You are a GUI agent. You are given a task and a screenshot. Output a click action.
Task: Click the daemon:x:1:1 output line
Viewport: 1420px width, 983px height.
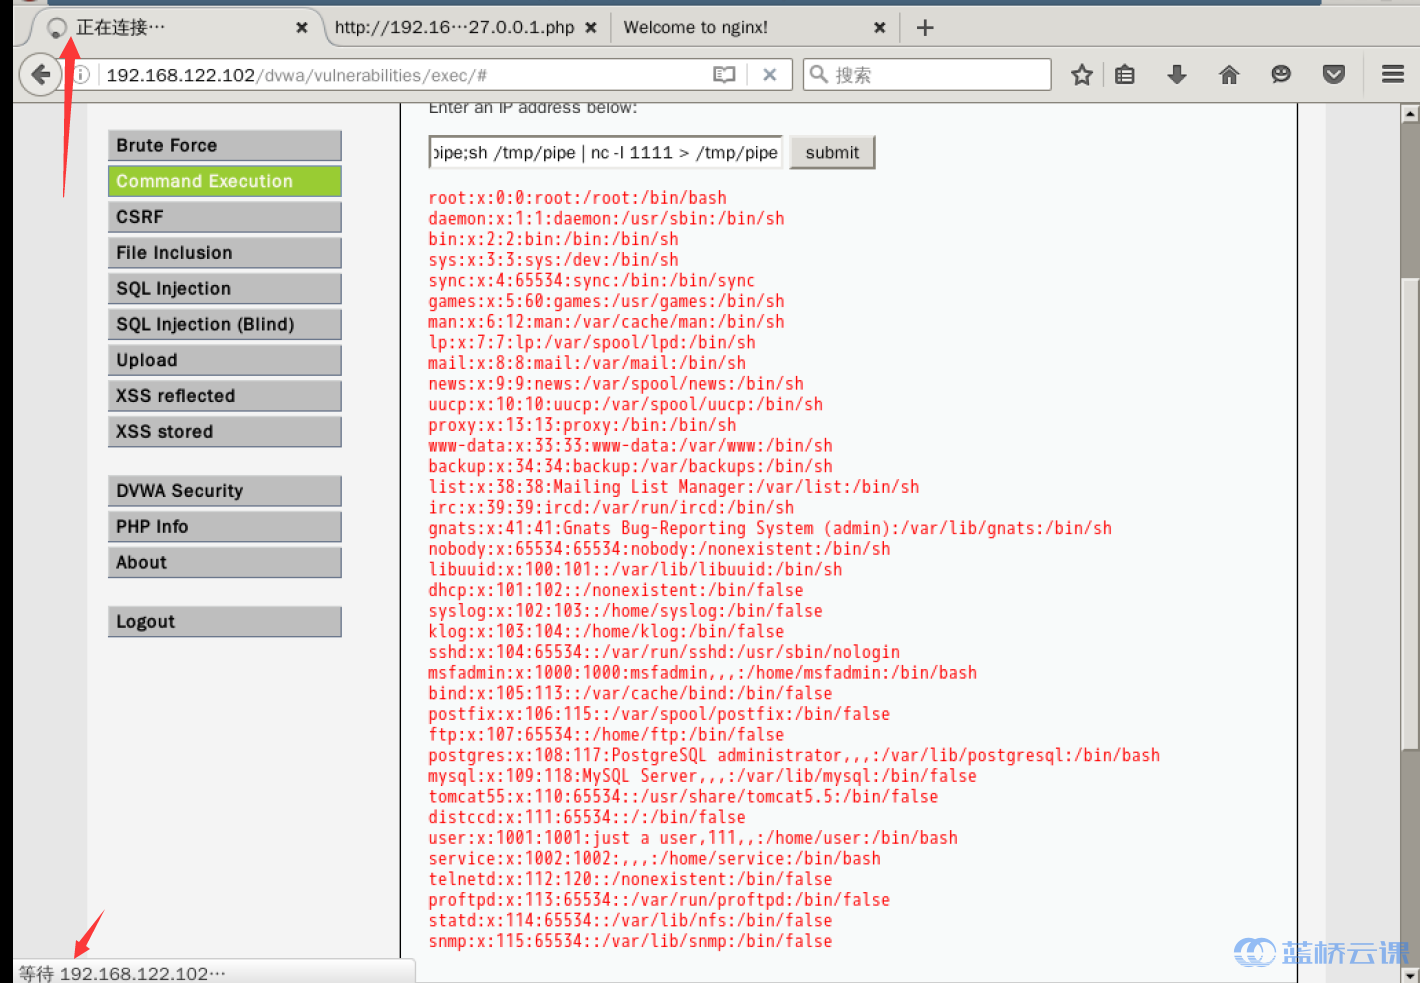[607, 219]
